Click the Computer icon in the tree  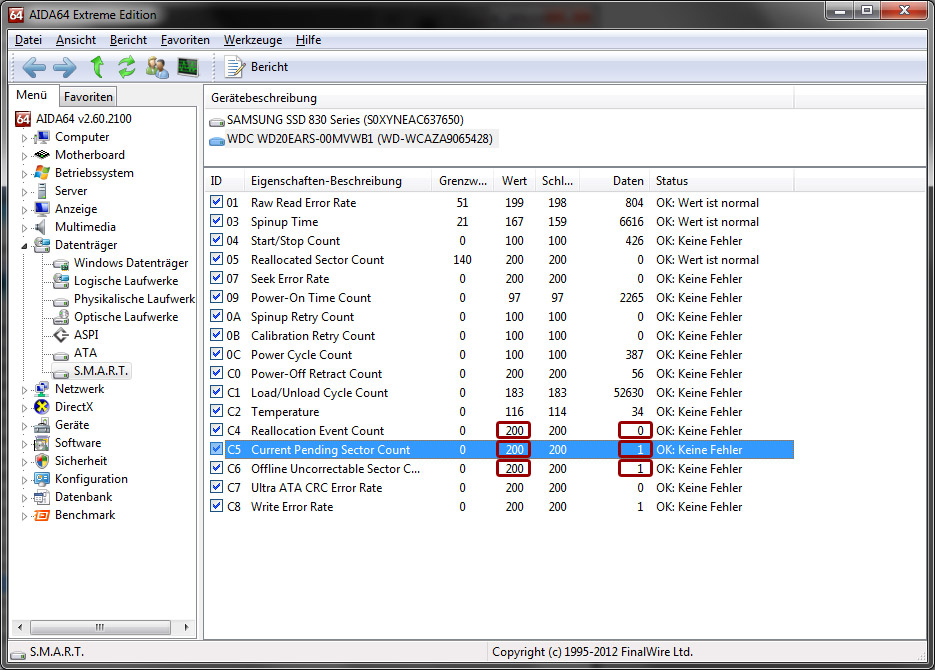42,137
